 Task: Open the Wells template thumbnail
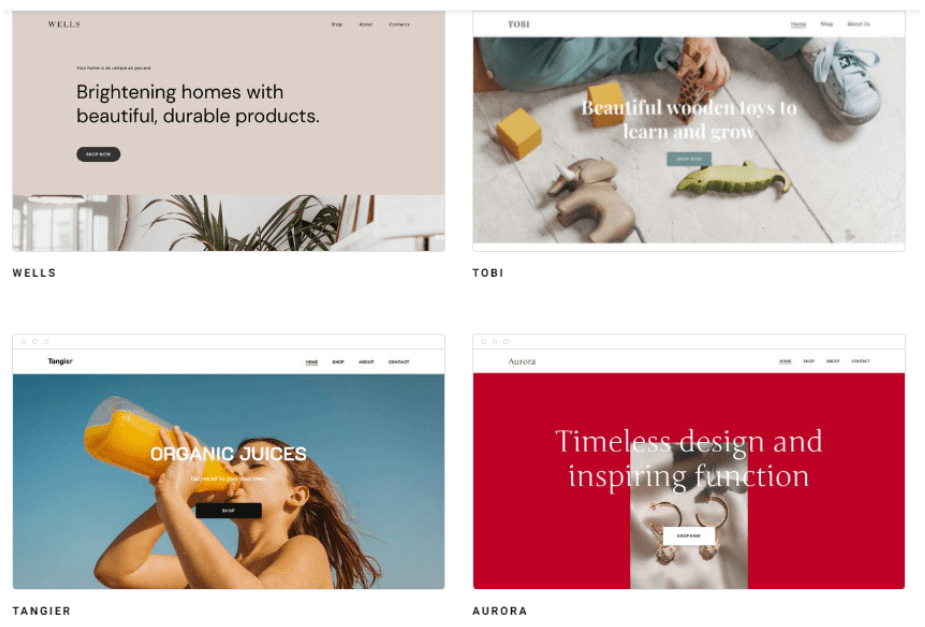[228, 131]
